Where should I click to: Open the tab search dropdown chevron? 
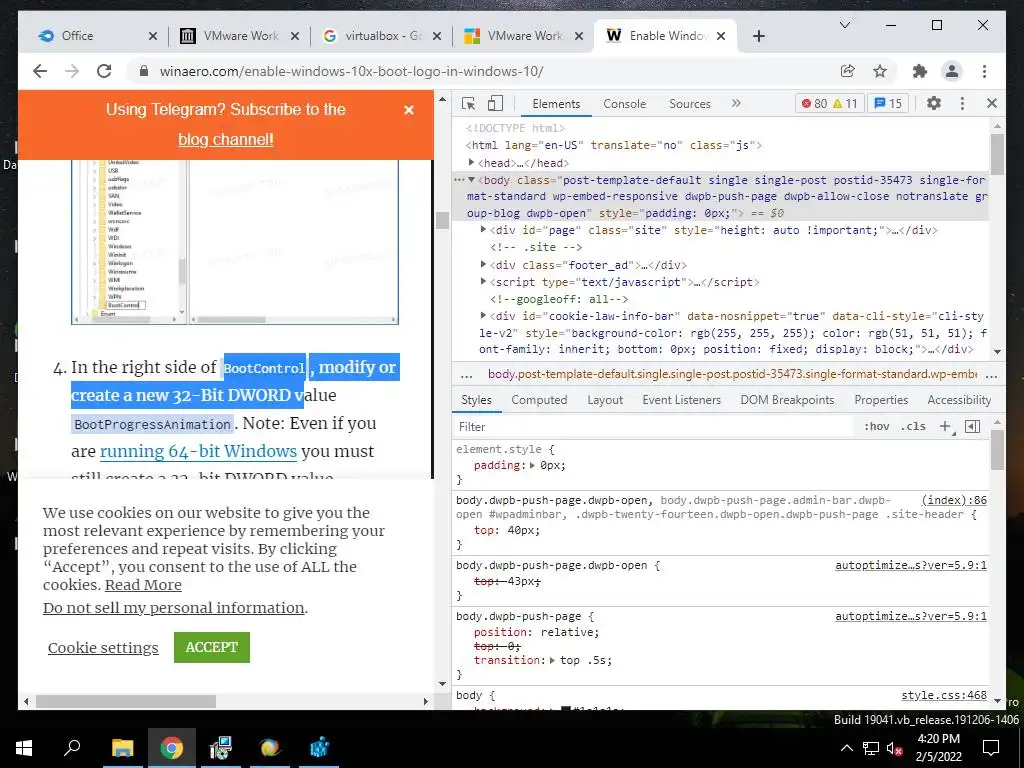pos(844,25)
